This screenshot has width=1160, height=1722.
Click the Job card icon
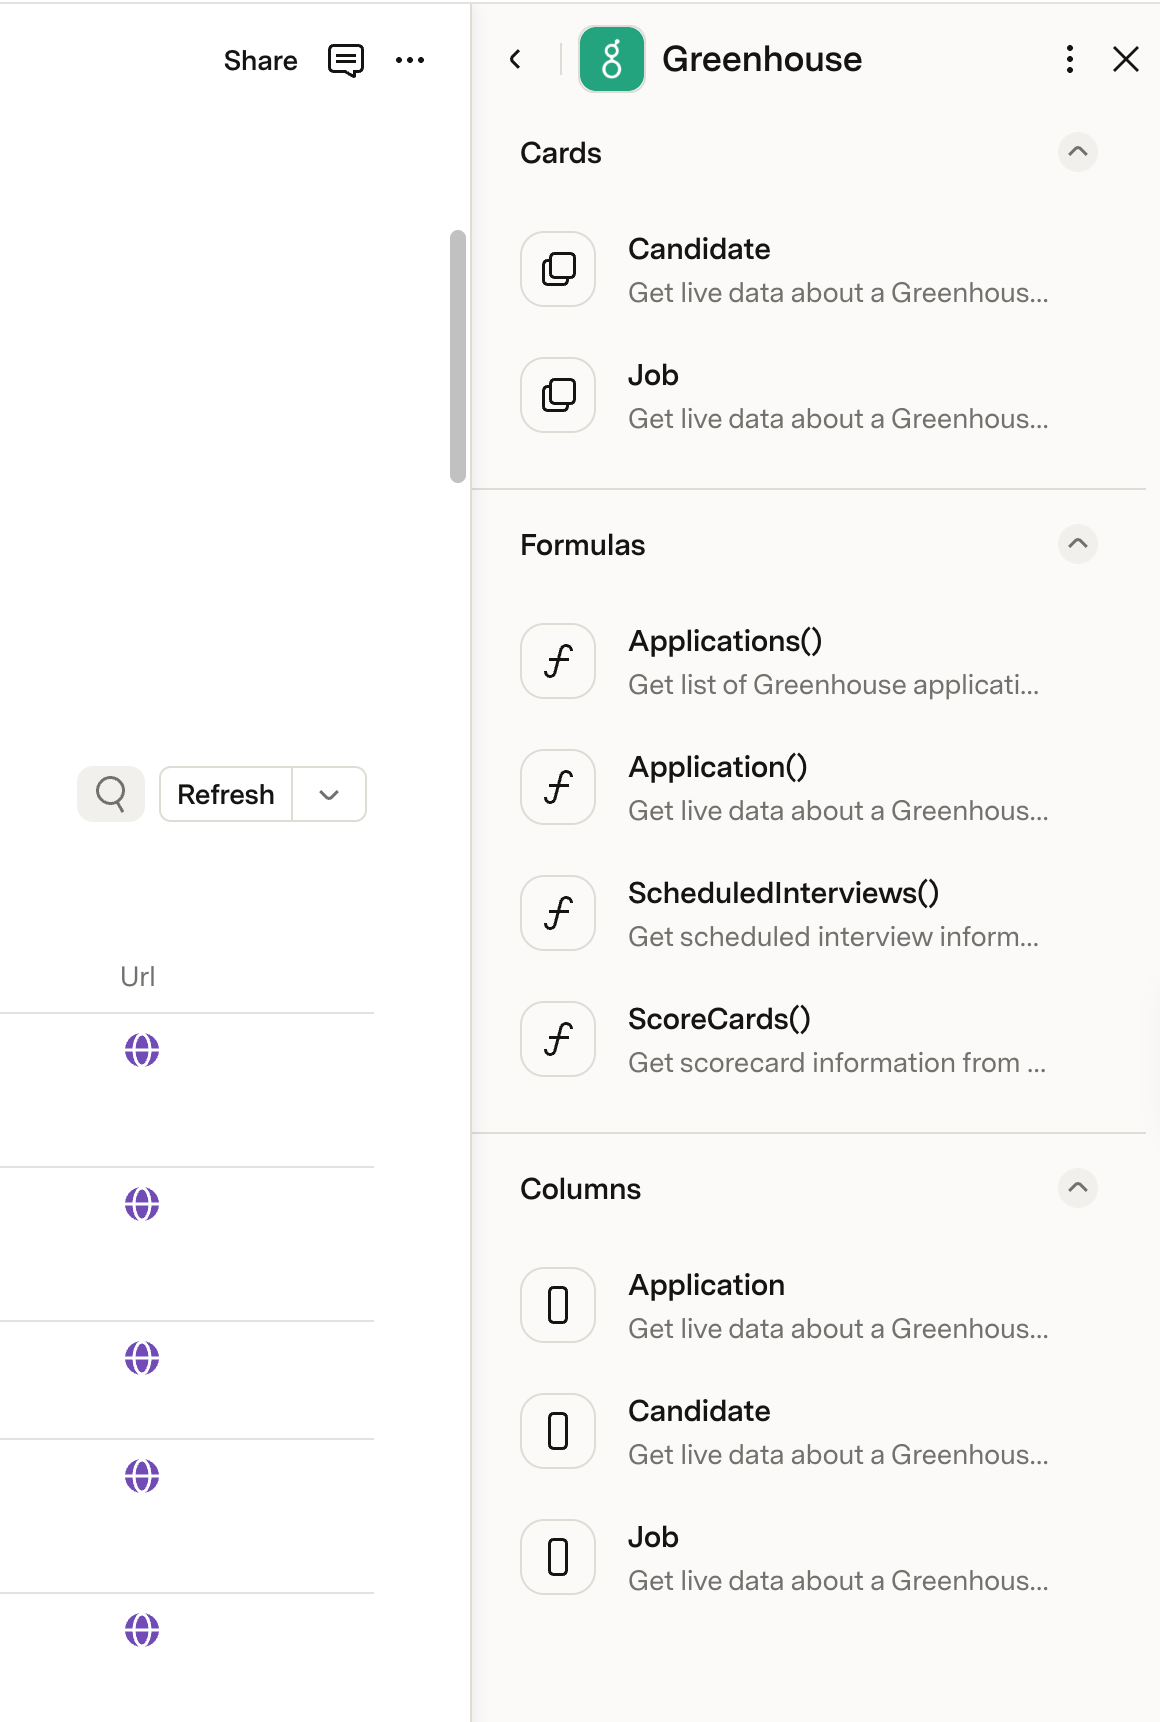tap(558, 395)
